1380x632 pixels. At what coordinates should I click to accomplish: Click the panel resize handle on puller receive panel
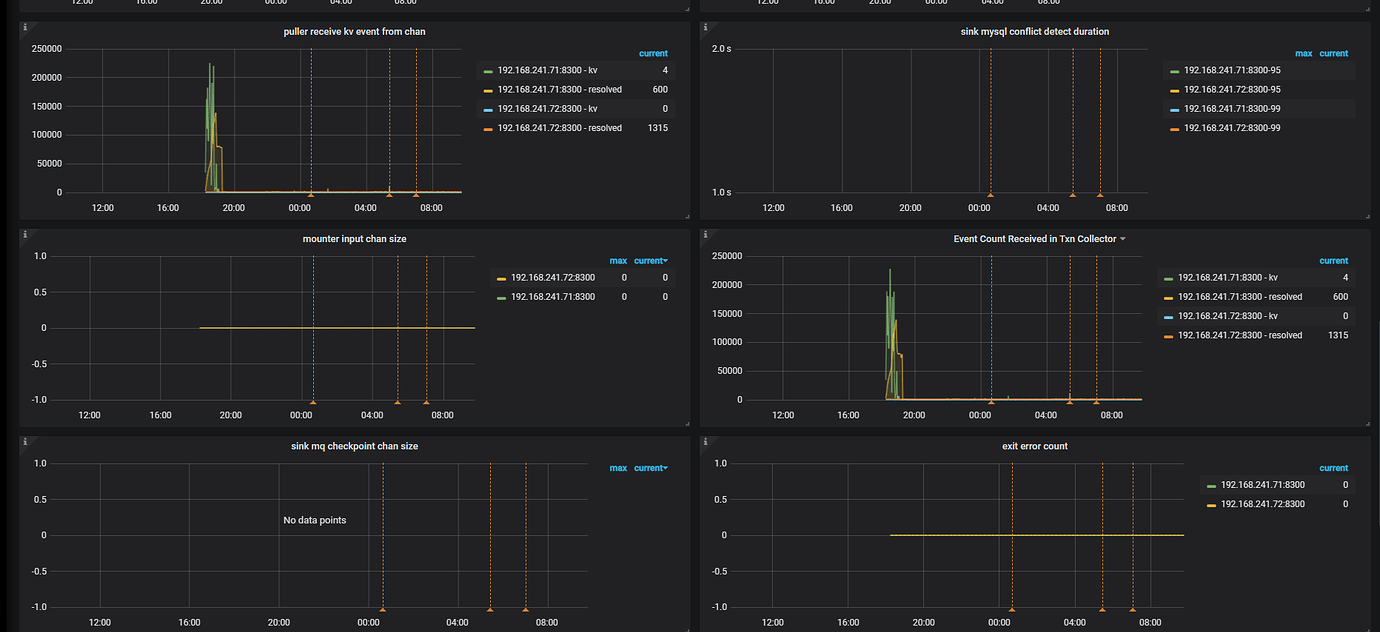point(686,214)
